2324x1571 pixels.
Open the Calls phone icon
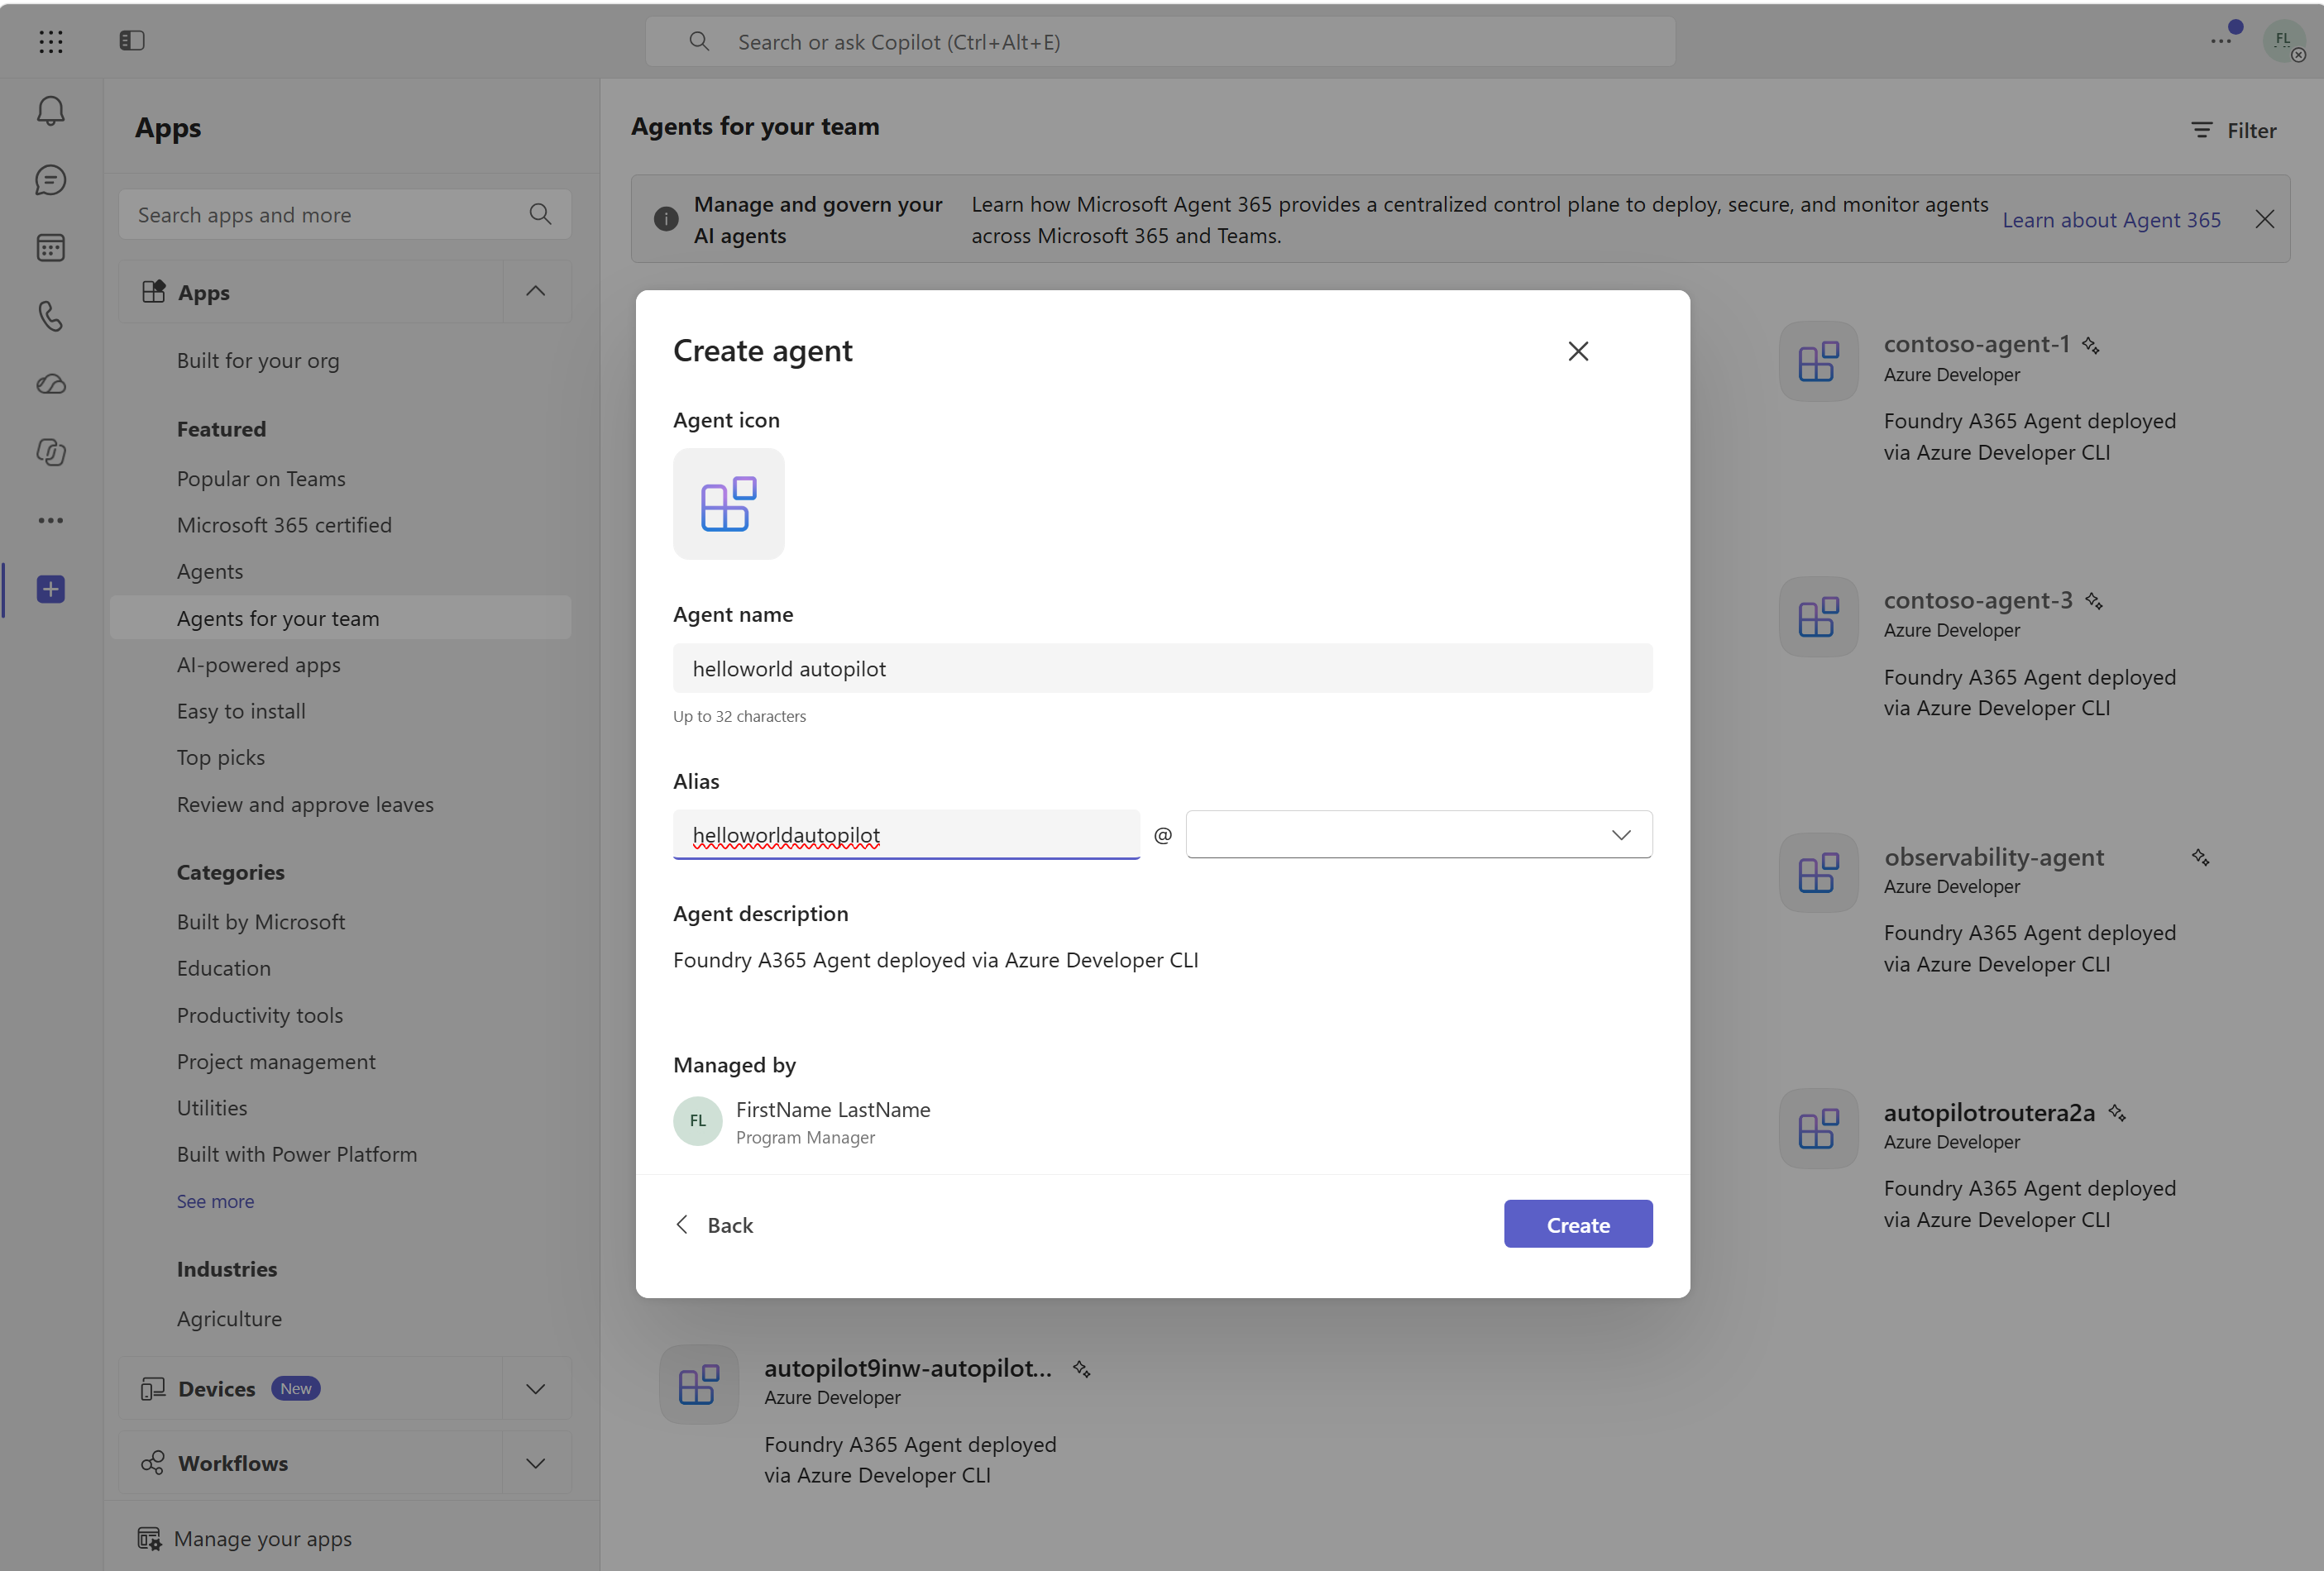pos(51,316)
